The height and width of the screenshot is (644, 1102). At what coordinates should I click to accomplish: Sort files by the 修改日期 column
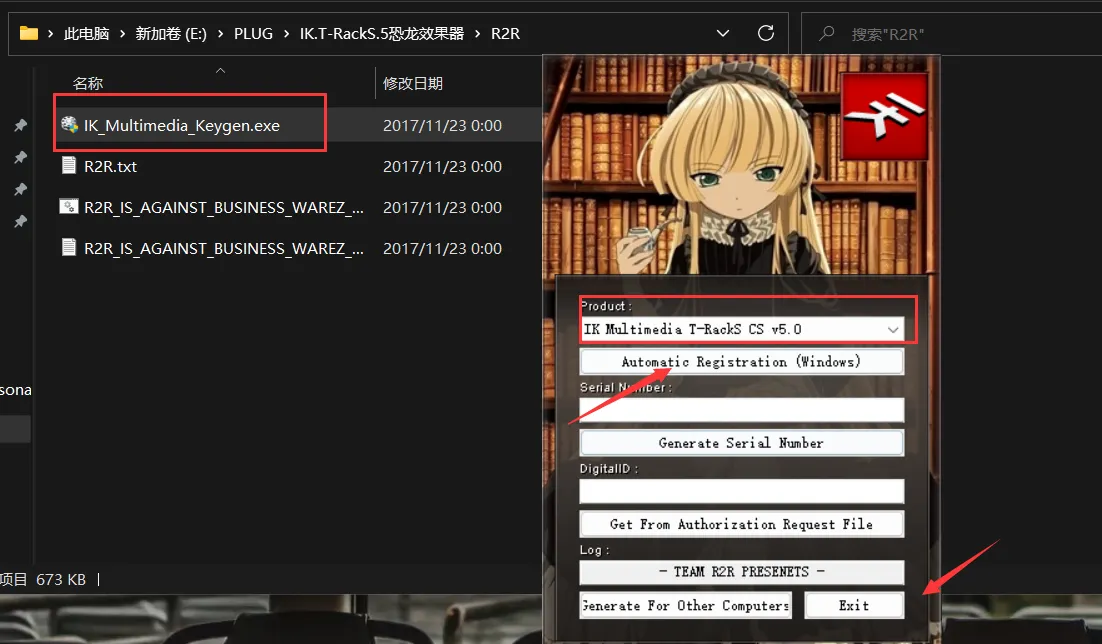pos(413,84)
